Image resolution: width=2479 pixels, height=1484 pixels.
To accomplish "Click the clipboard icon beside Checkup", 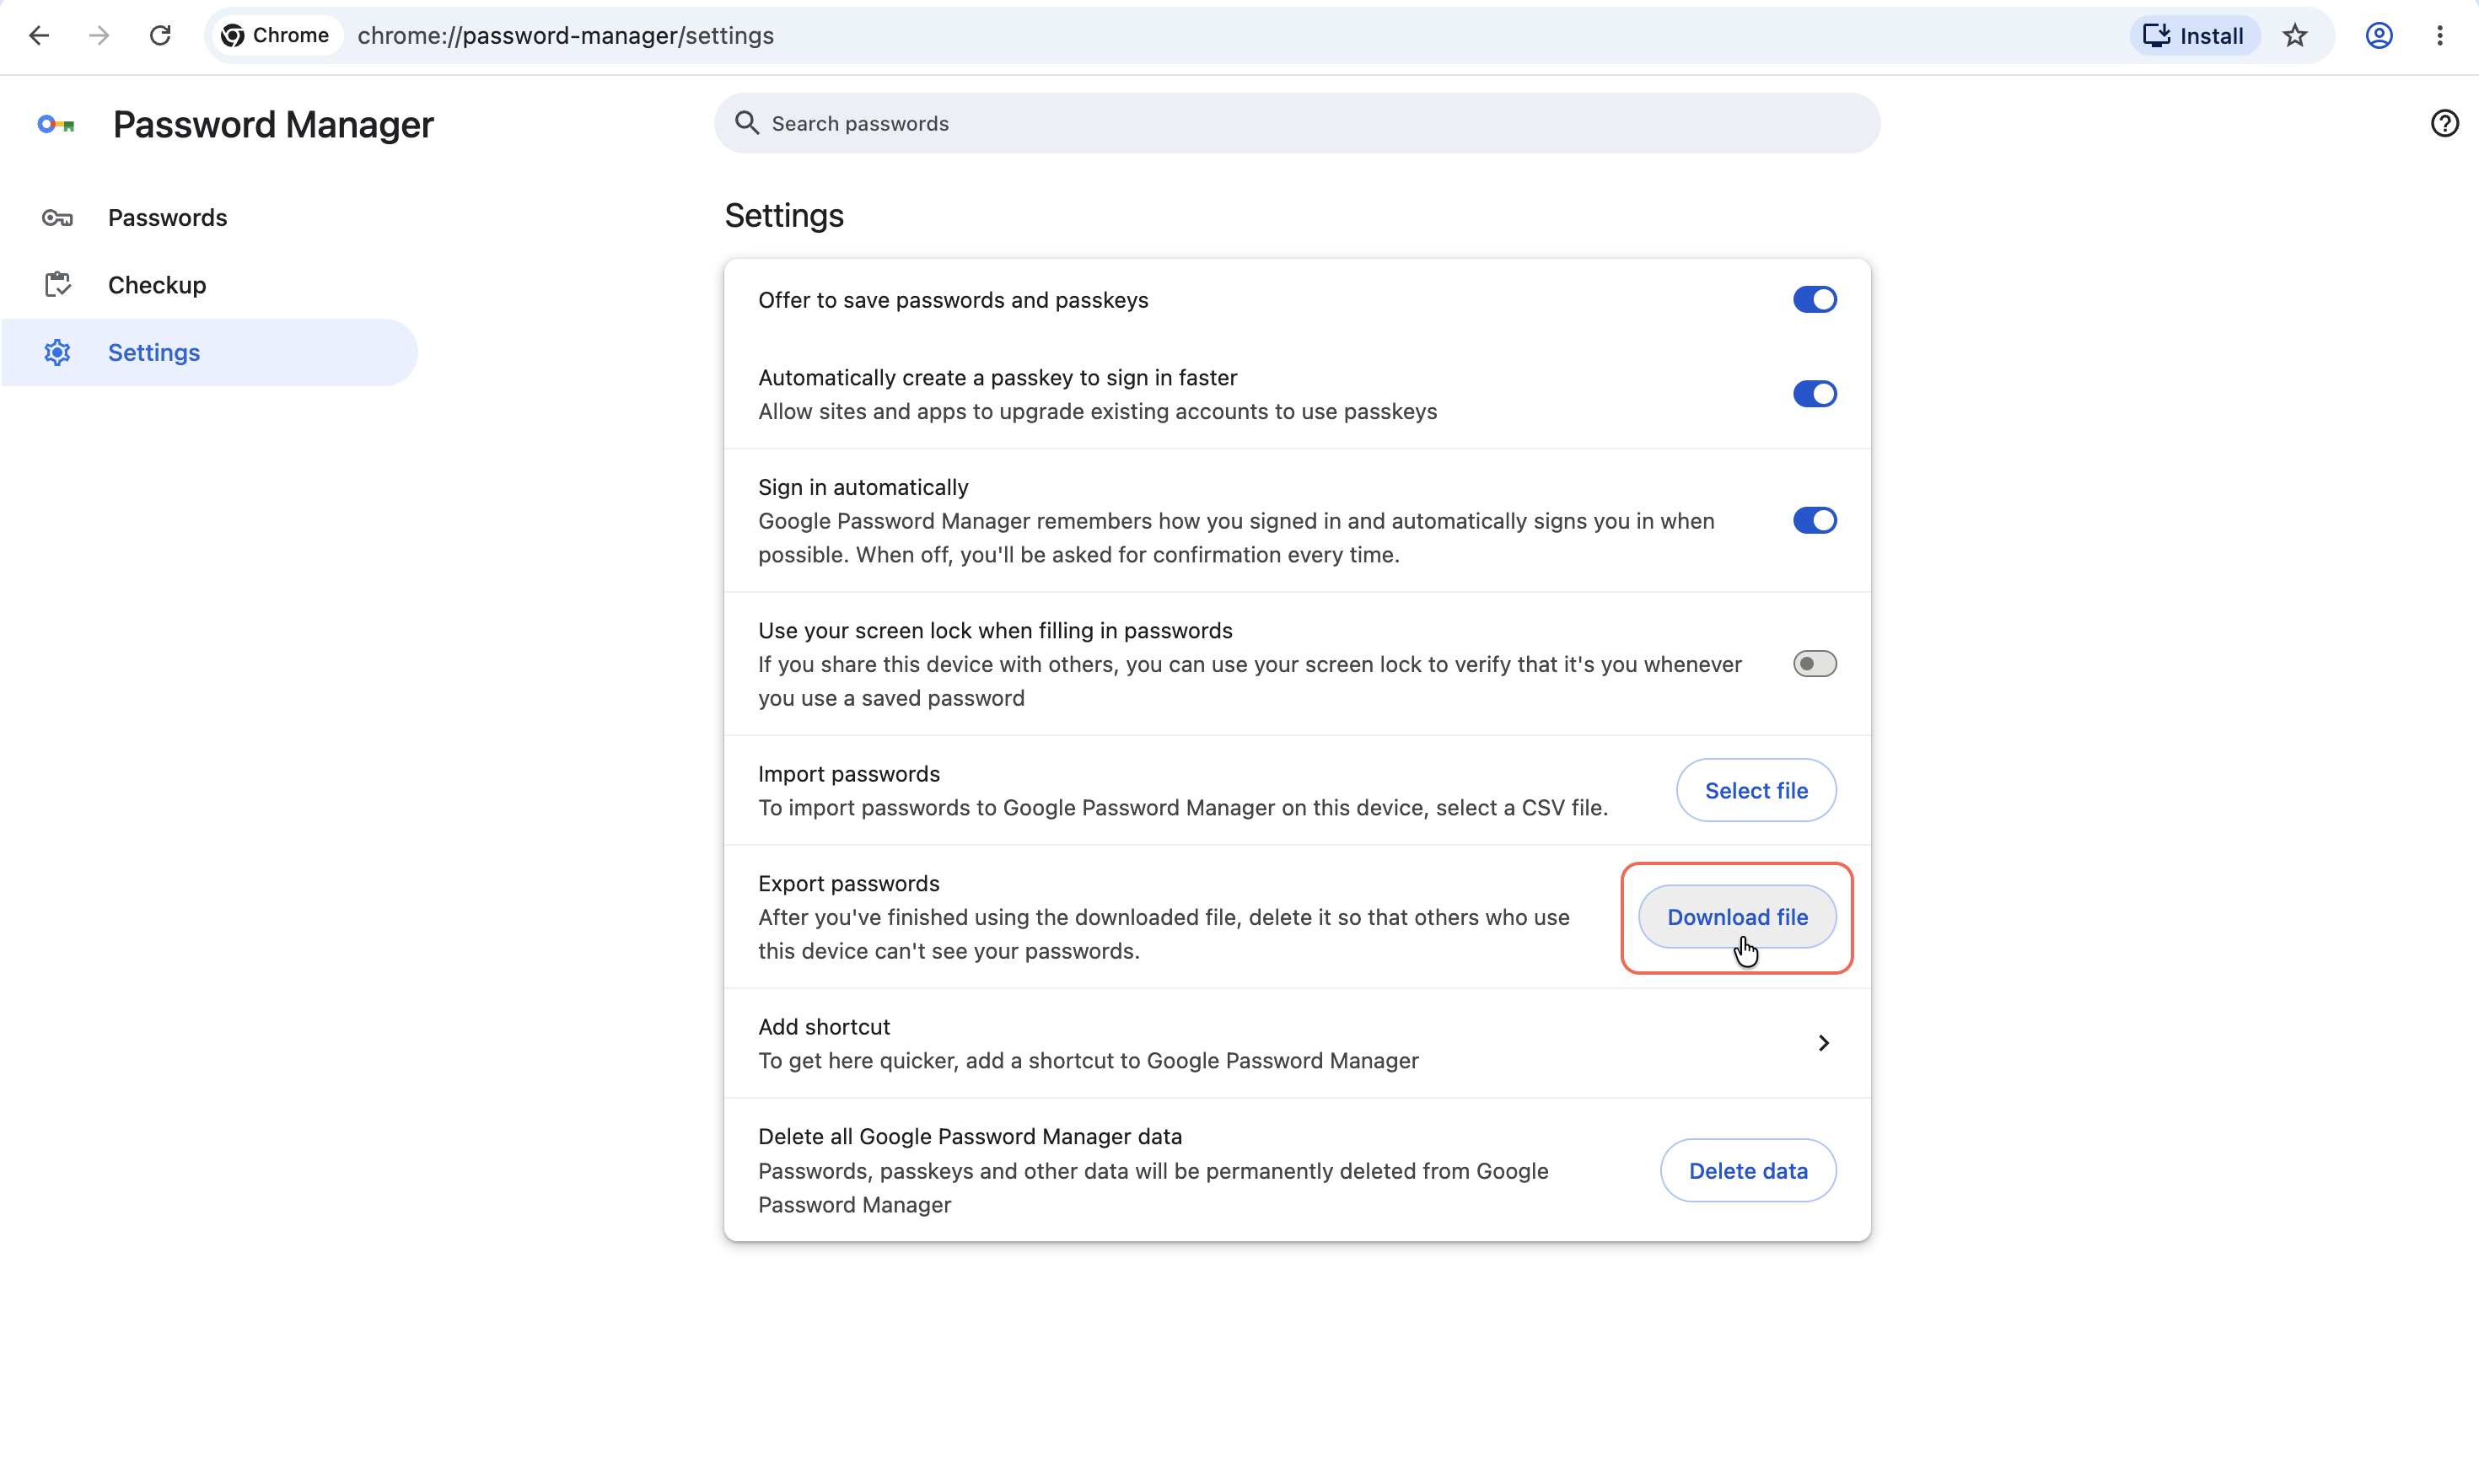I will [57, 285].
